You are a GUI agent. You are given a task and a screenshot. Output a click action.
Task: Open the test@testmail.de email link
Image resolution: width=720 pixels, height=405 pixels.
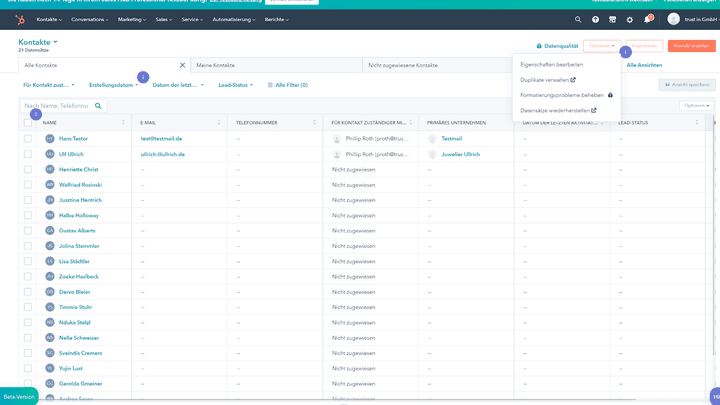click(161, 138)
